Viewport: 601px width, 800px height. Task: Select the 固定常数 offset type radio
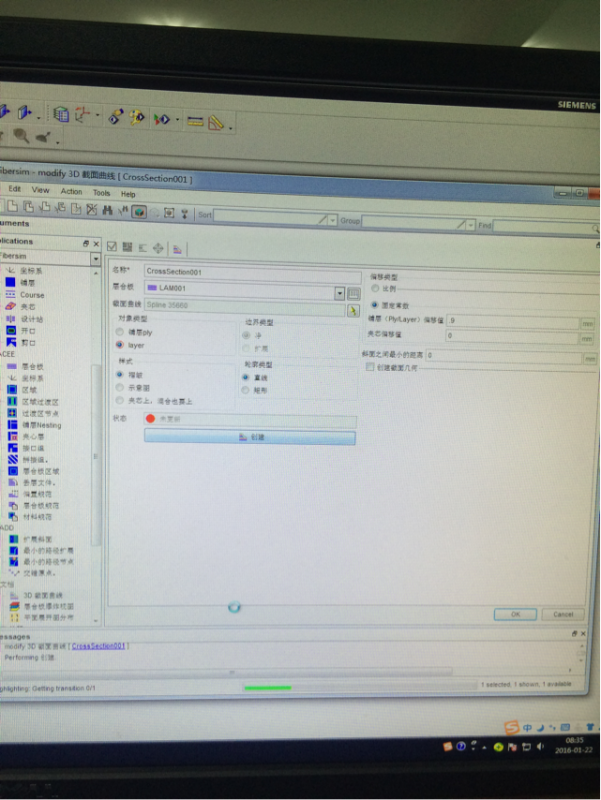pyautogui.click(x=374, y=305)
